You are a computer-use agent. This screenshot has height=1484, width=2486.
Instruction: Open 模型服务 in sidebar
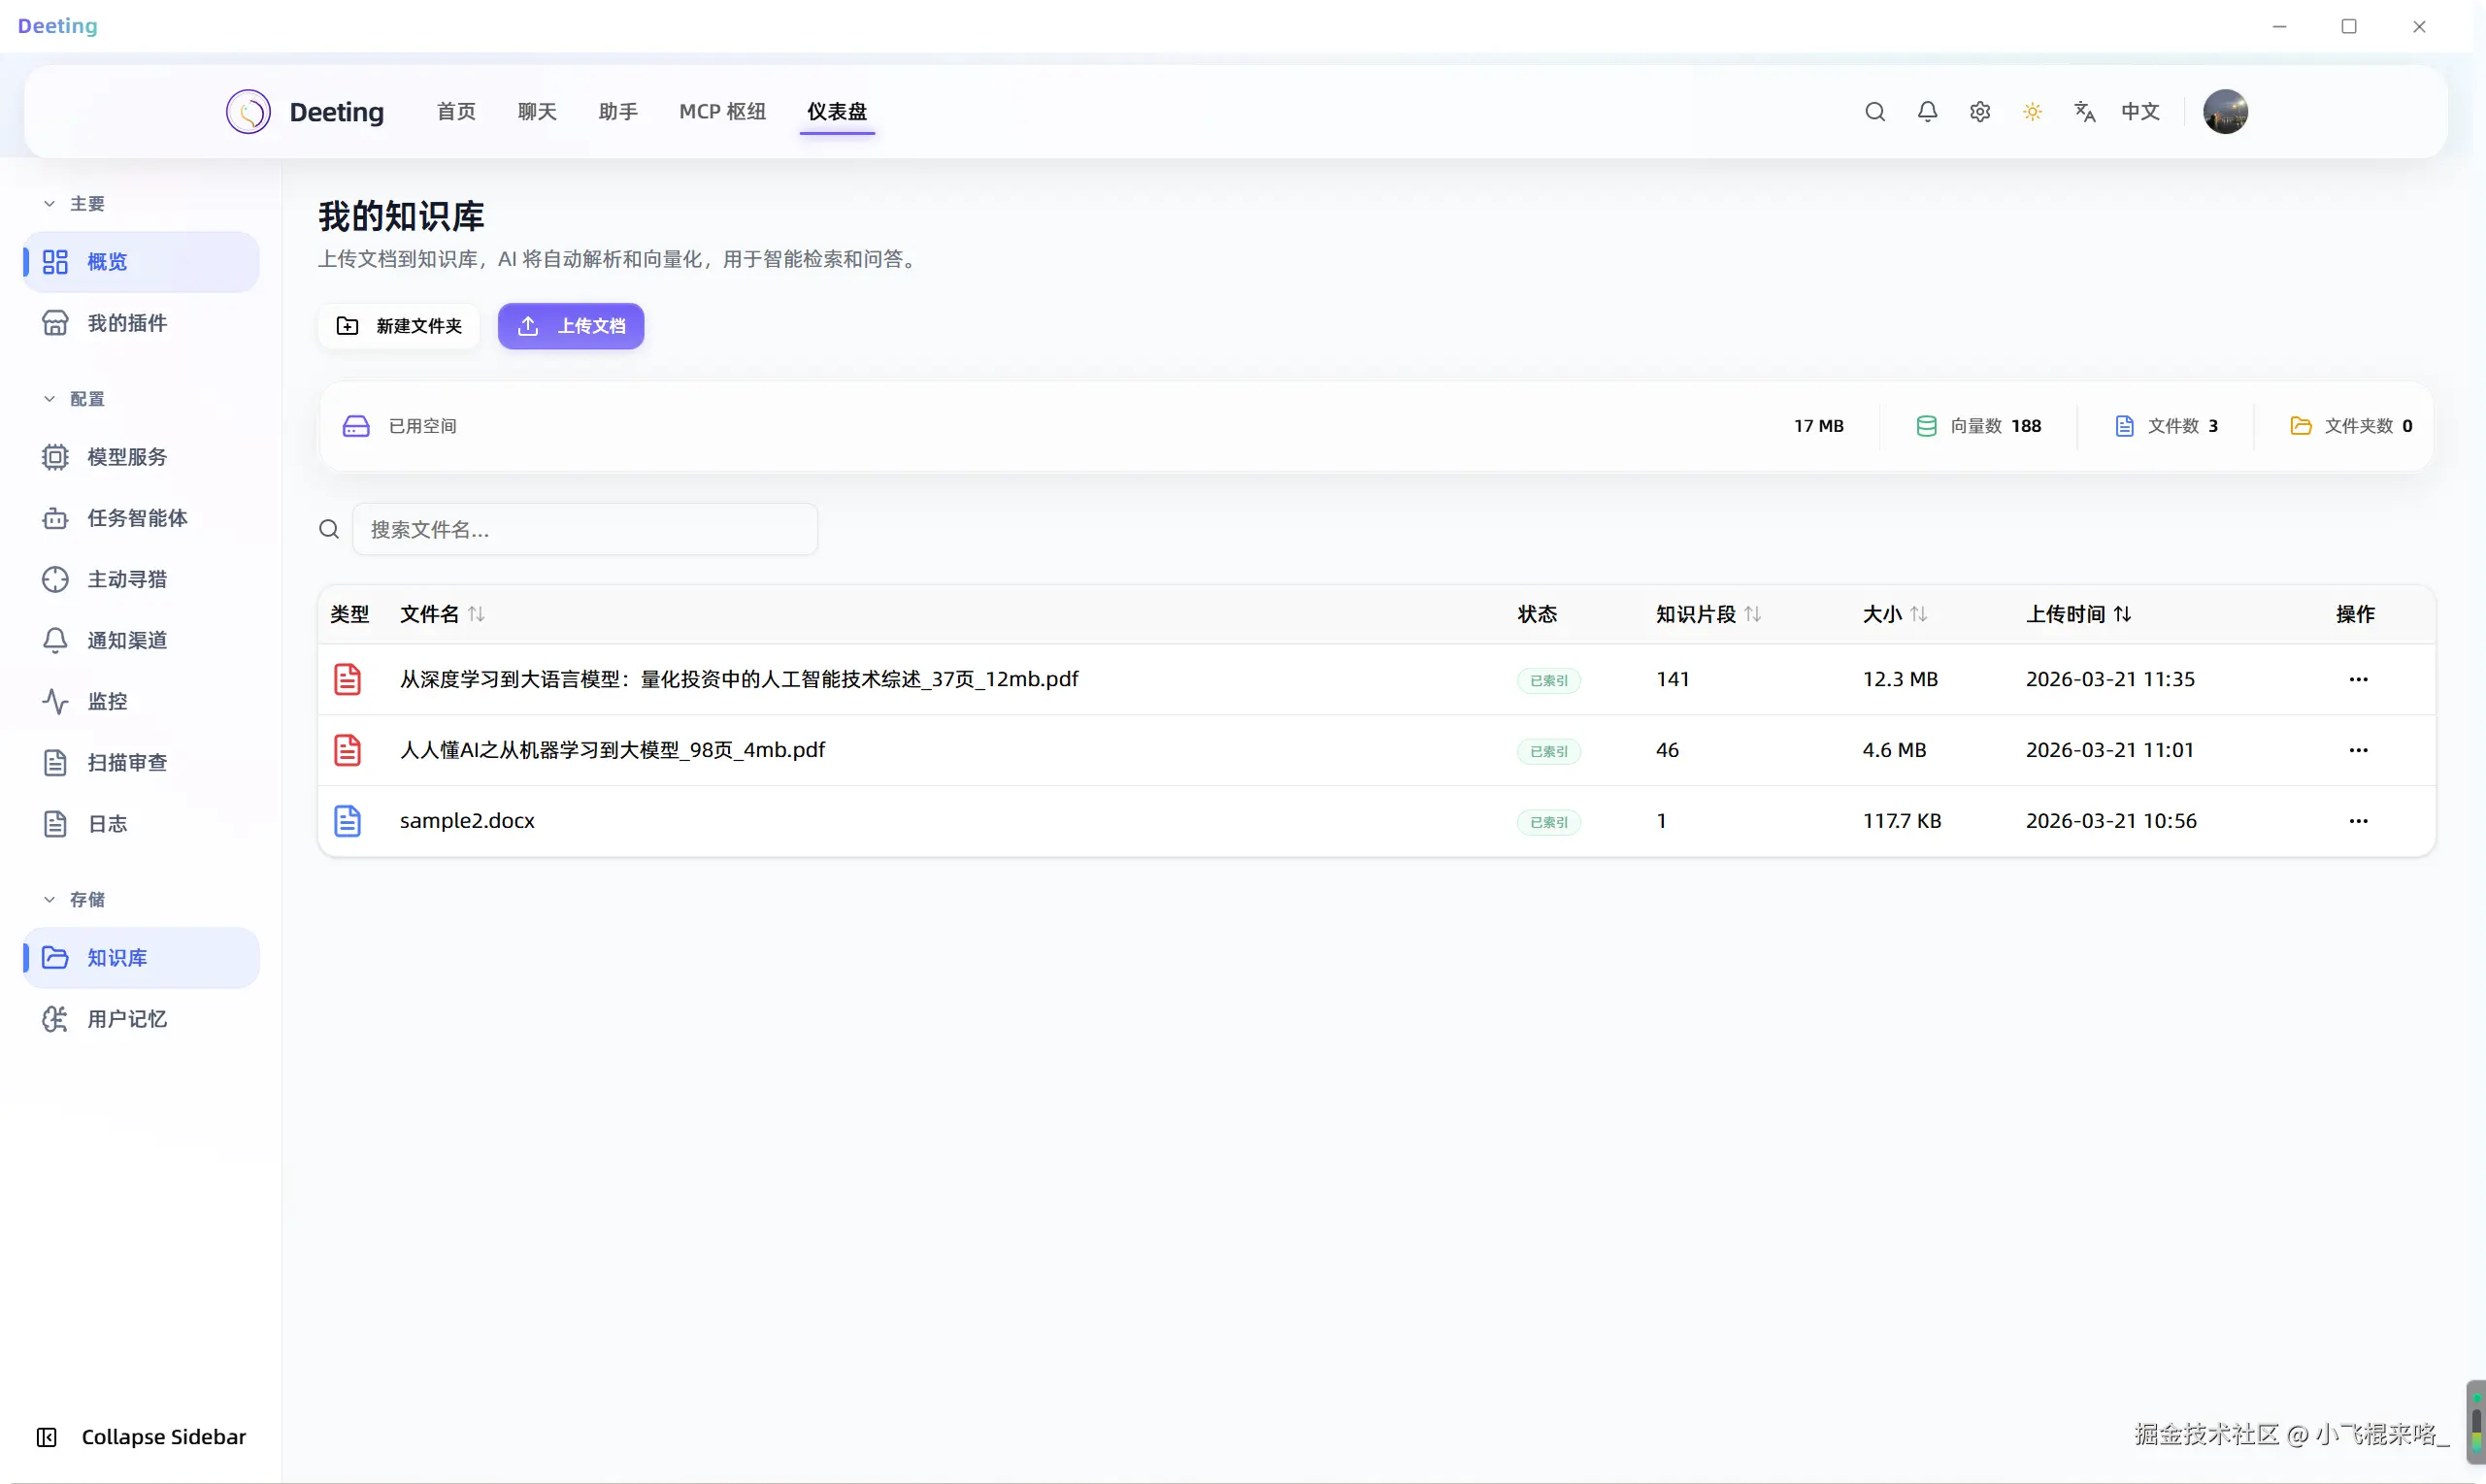coord(126,457)
